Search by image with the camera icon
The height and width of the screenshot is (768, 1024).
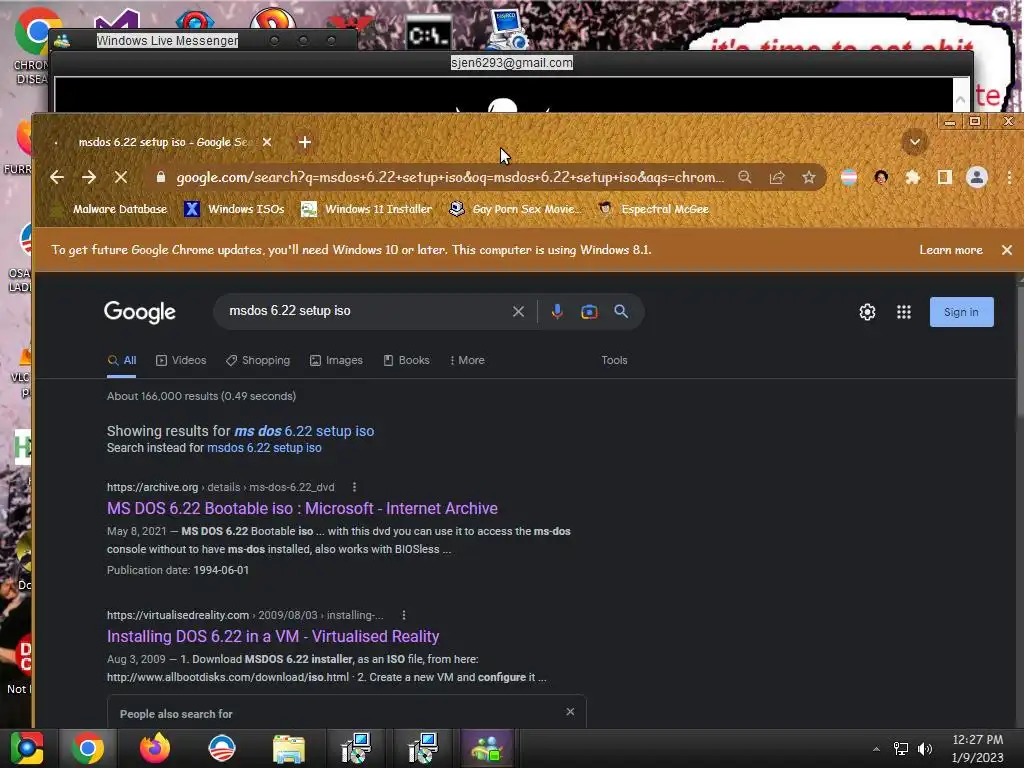click(x=589, y=312)
